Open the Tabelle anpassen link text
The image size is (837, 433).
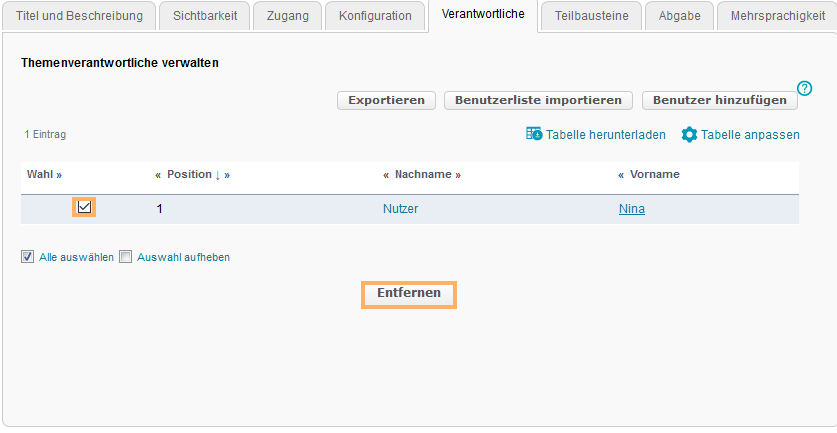[x=750, y=135]
